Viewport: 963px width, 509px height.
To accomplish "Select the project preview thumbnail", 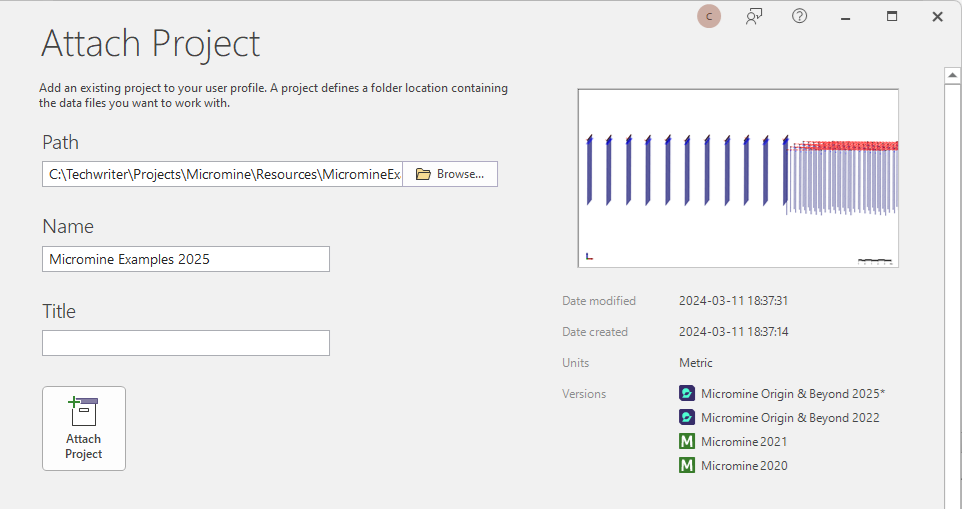I will pos(738,178).
